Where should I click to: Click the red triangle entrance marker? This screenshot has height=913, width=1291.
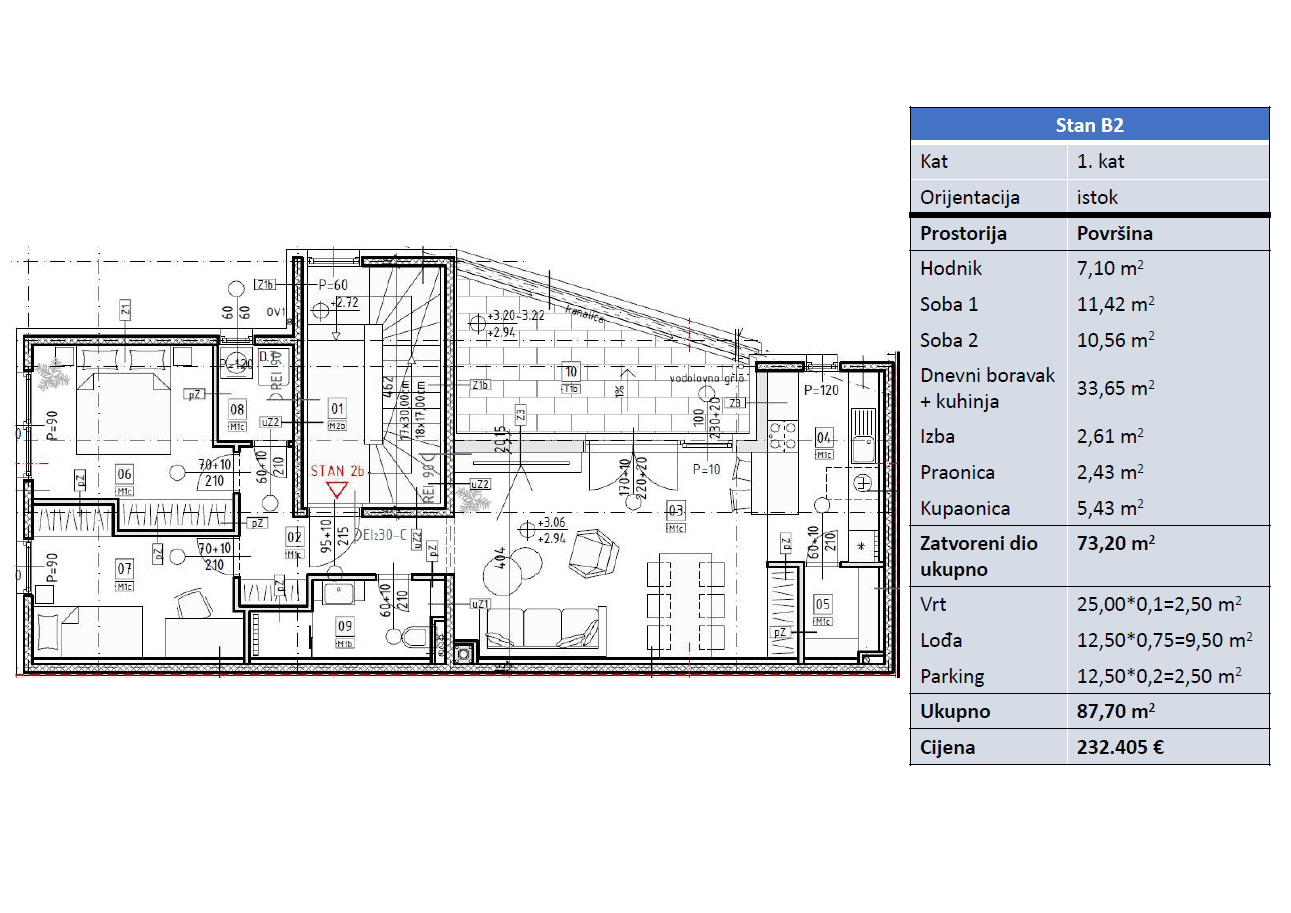pyautogui.click(x=338, y=489)
